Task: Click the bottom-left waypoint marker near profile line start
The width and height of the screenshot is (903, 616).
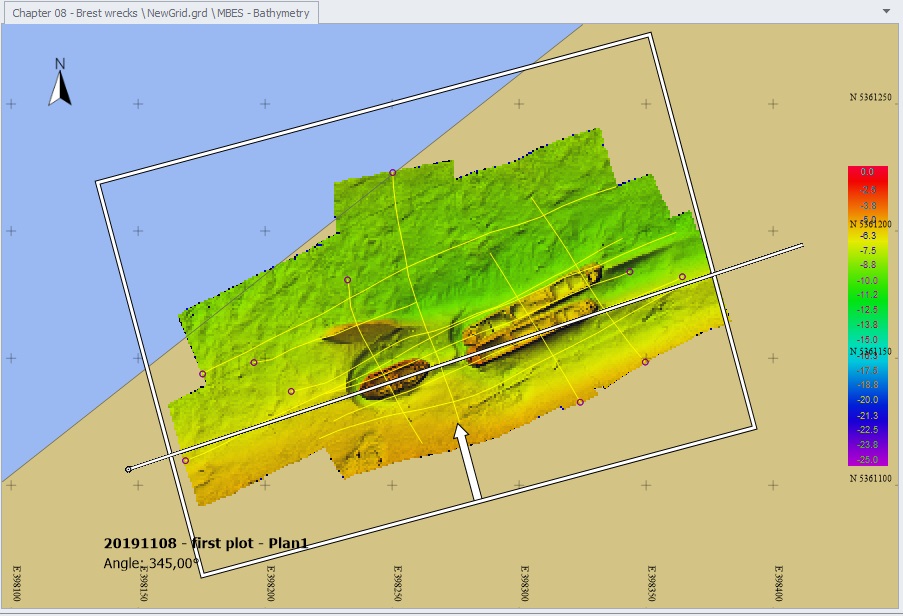Action: click(x=185, y=461)
